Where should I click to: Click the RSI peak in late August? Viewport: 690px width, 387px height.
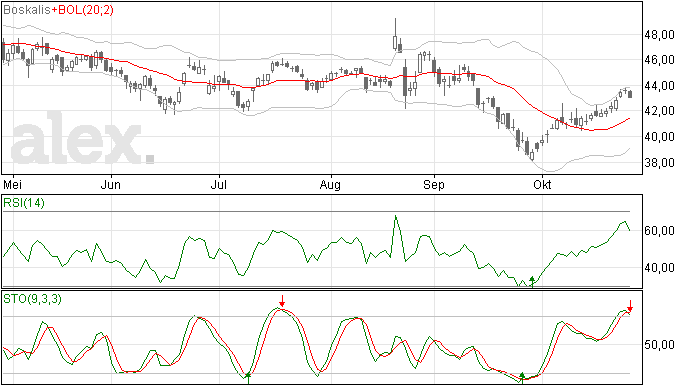tap(396, 216)
